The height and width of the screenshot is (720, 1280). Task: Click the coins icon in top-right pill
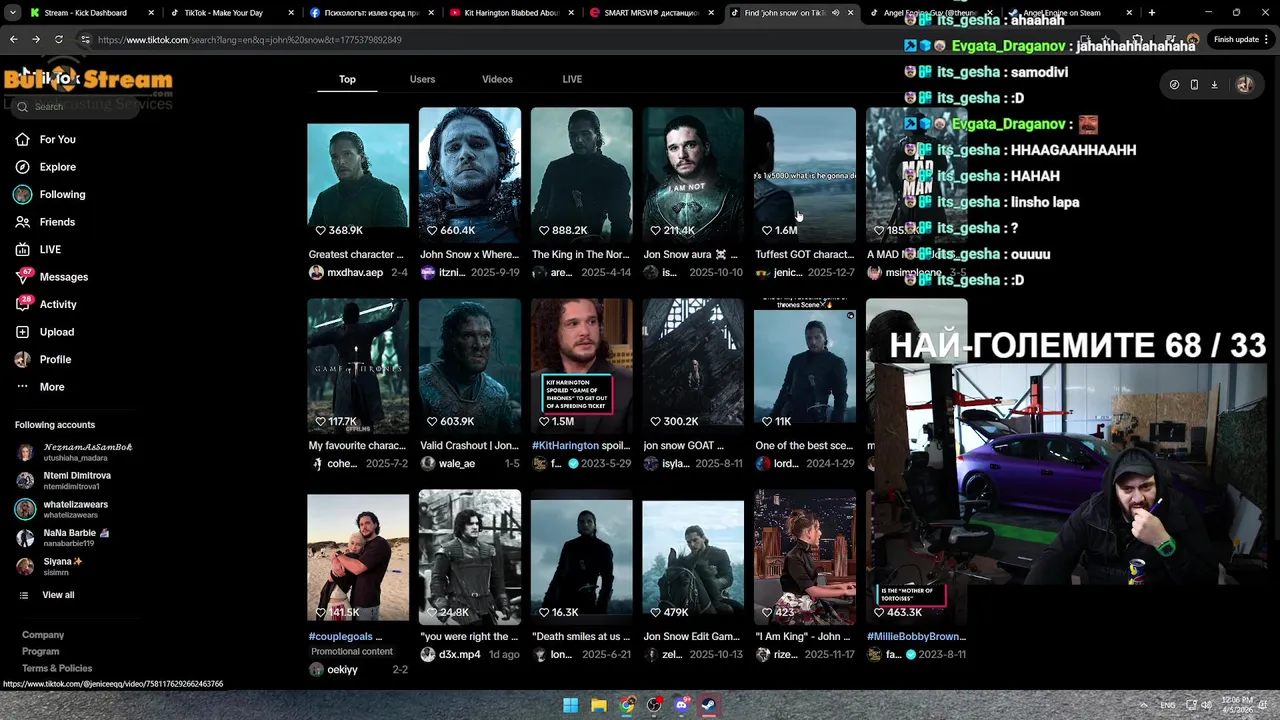1174,85
